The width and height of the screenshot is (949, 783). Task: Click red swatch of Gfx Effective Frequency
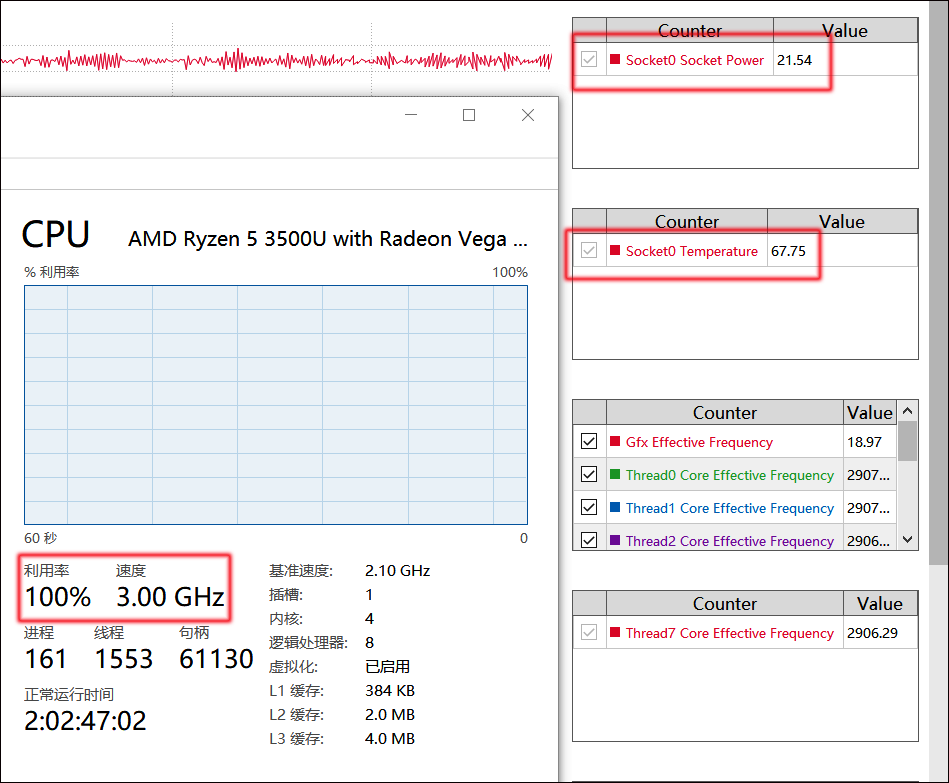pos(615,441)
